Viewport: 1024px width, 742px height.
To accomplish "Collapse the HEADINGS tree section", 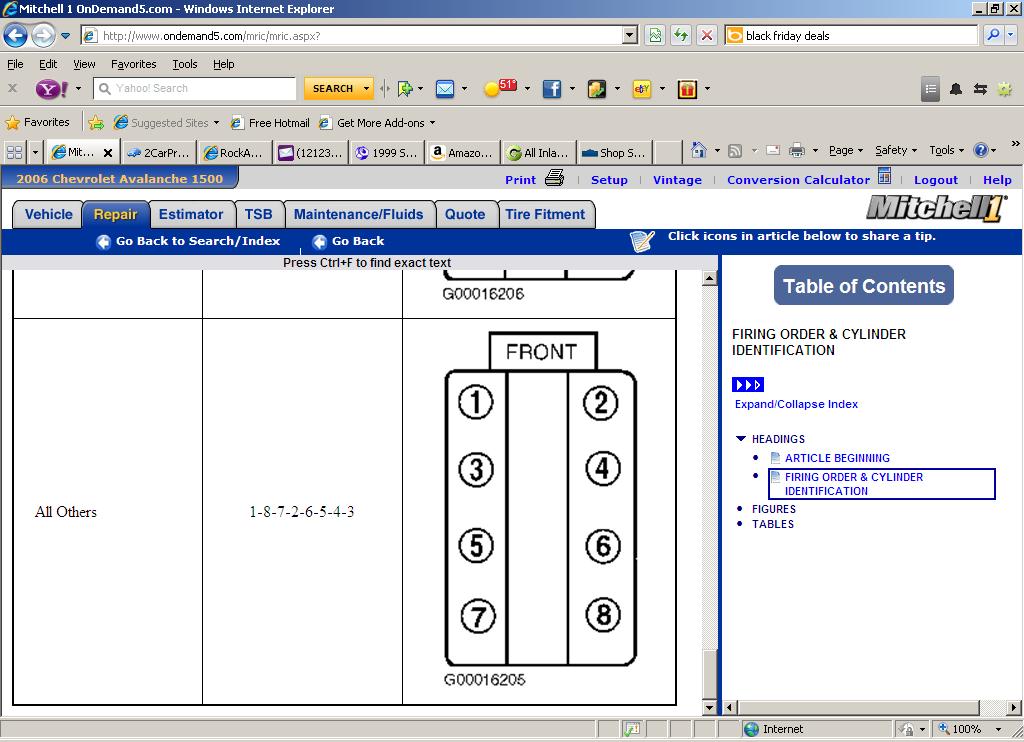I will [741, 439].
